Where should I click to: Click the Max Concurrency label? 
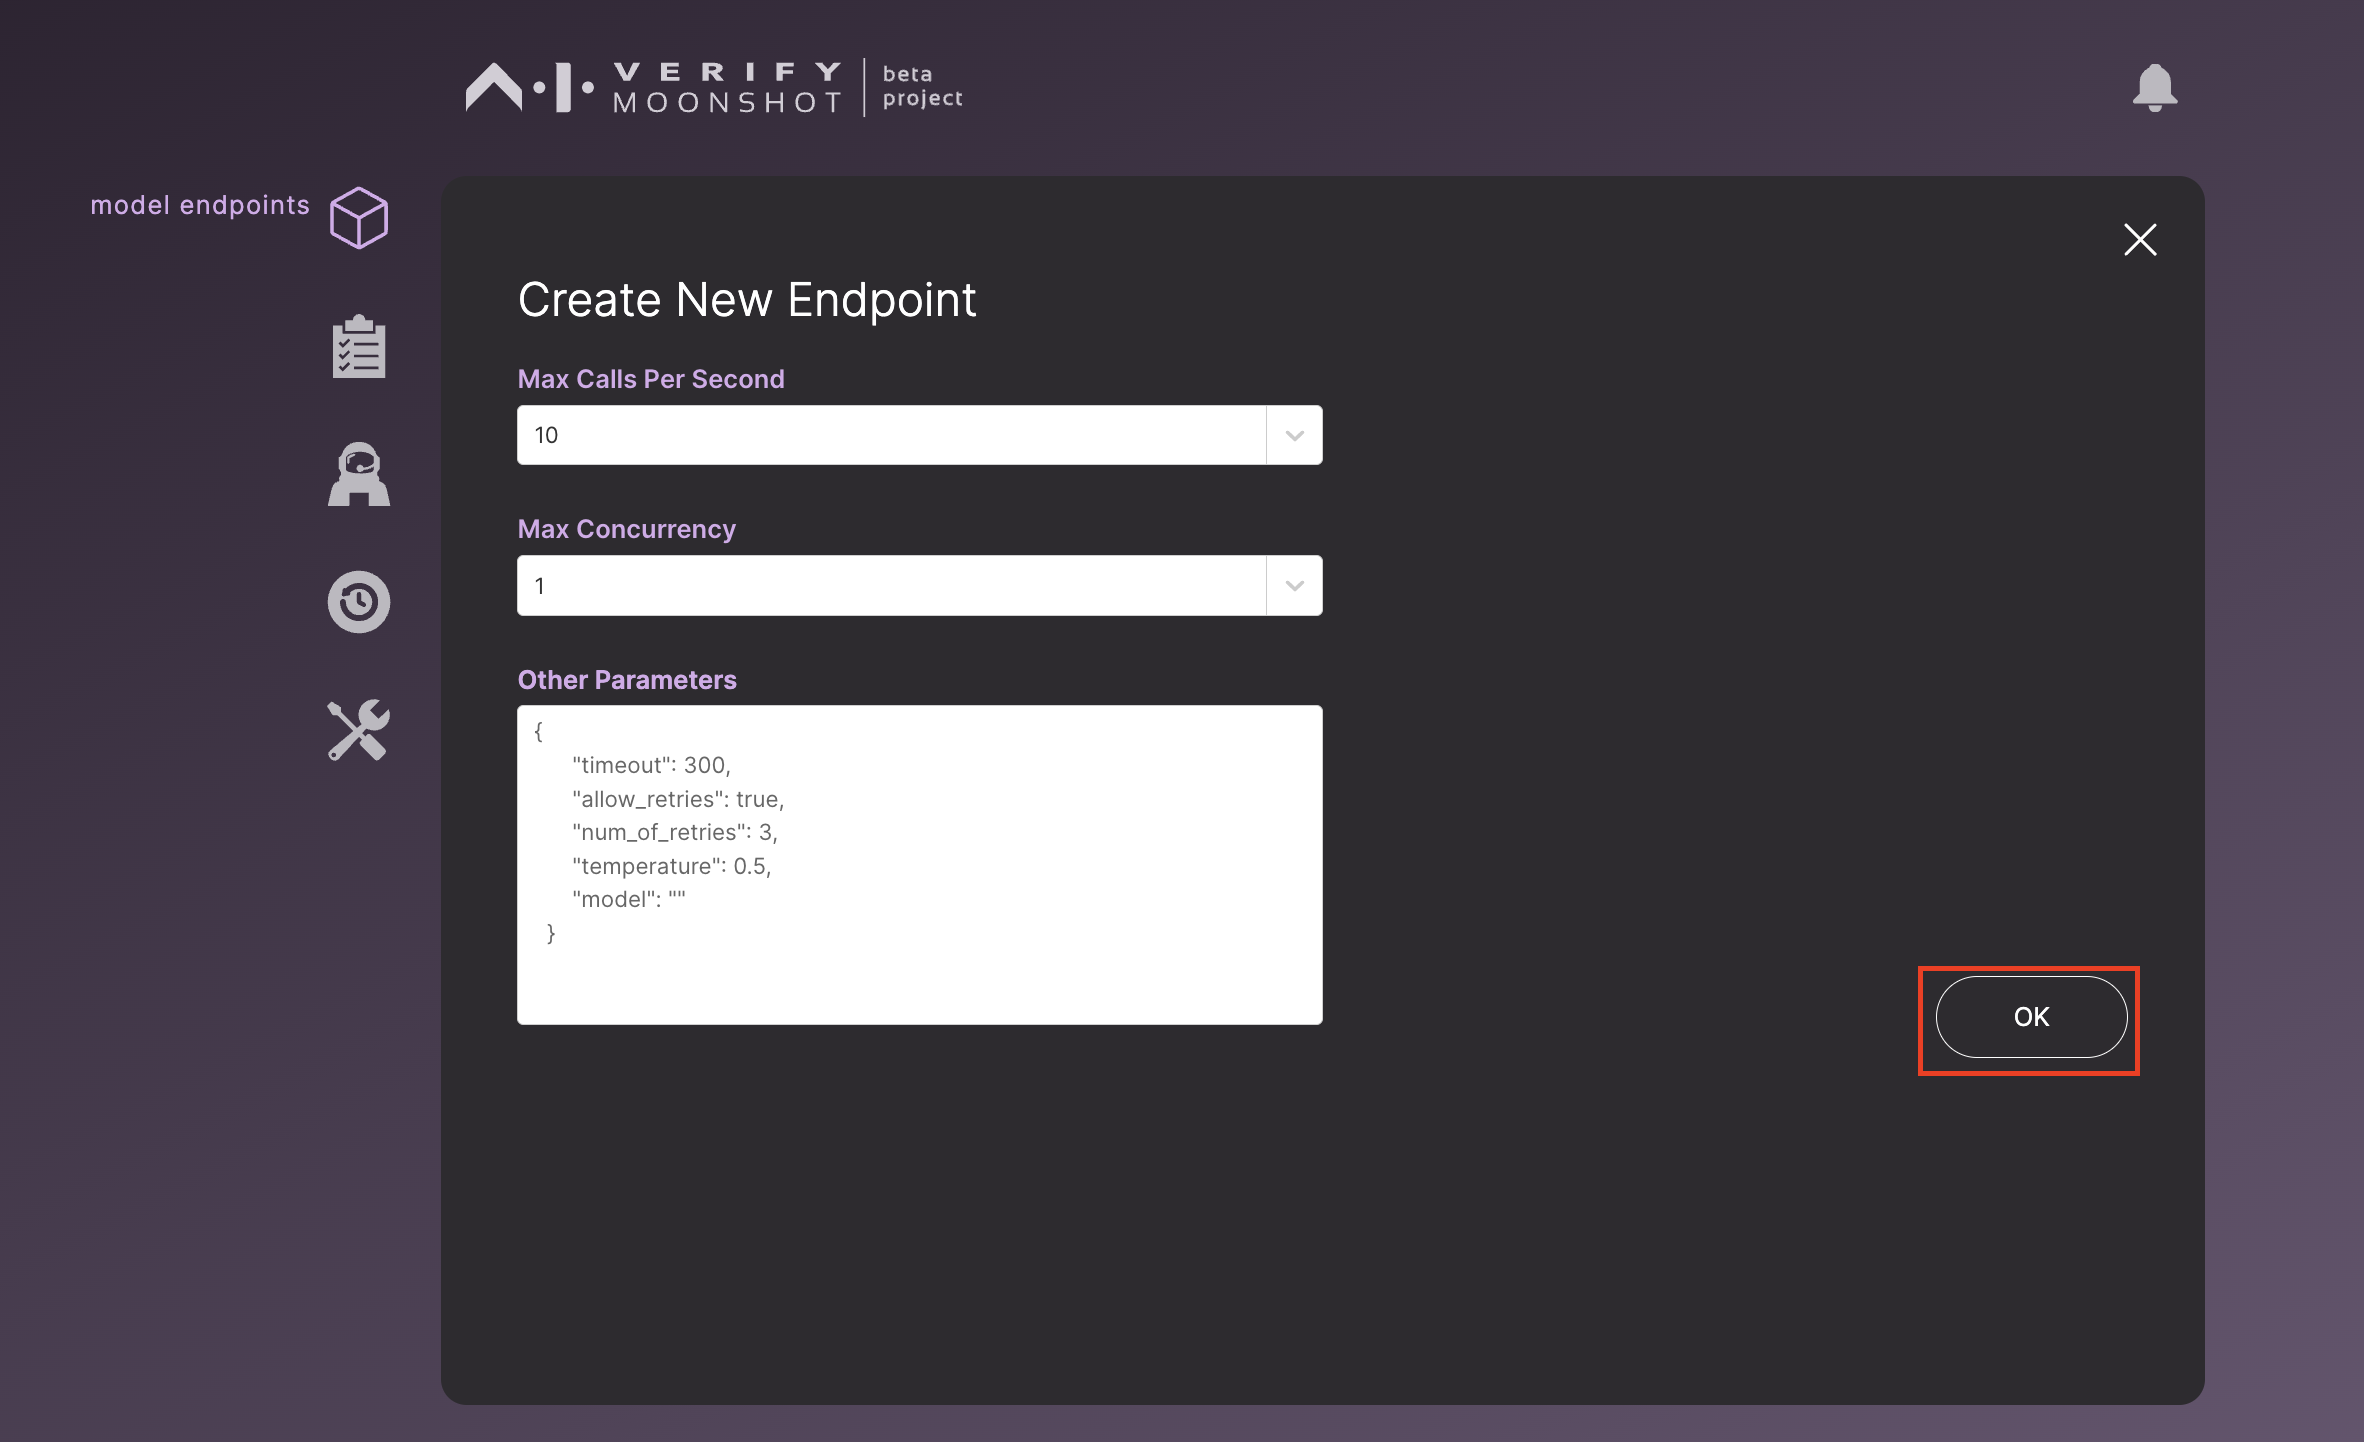627,529
